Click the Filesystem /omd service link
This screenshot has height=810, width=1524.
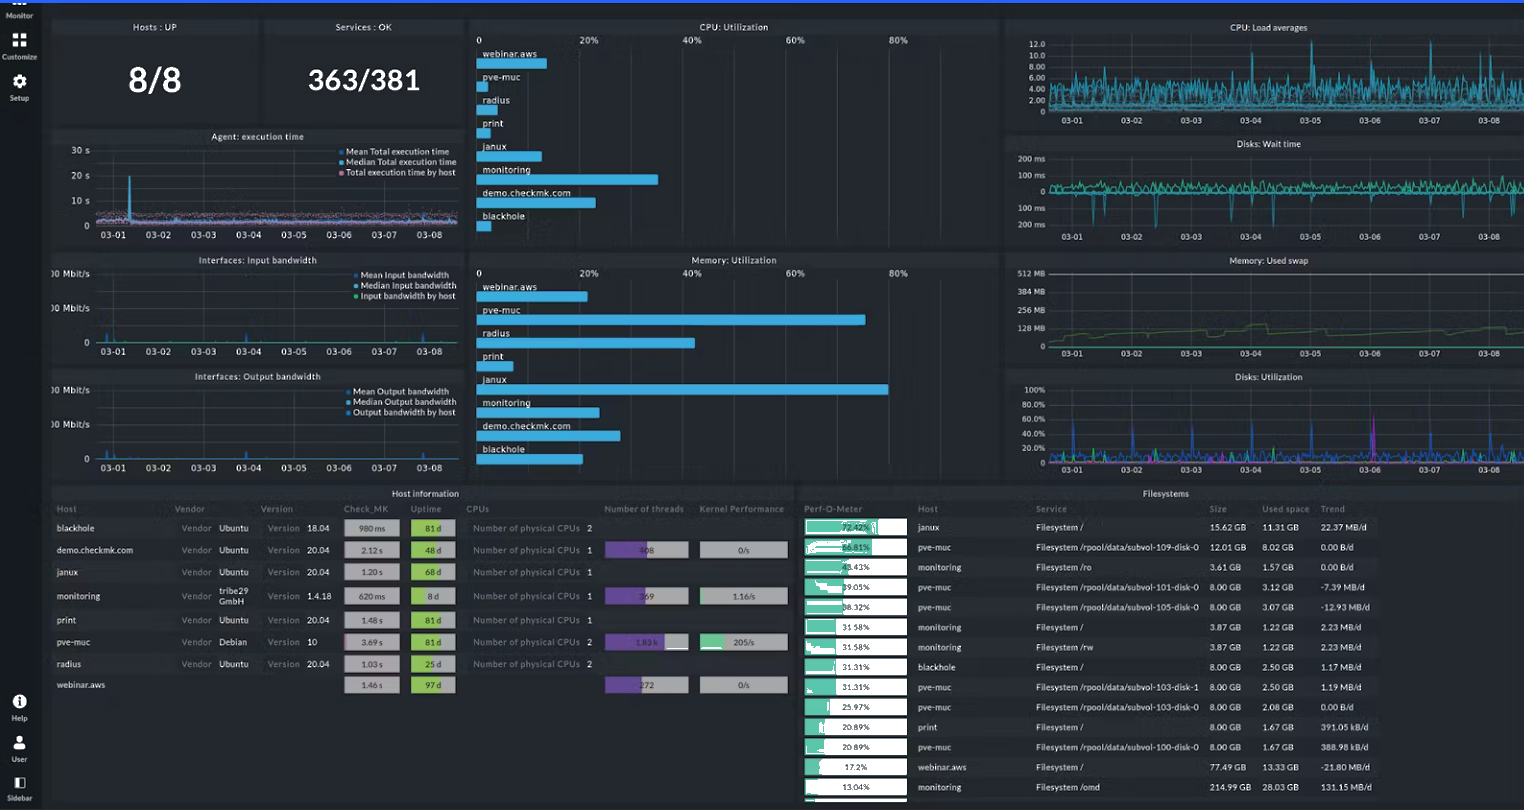(x=1068, y=787)
